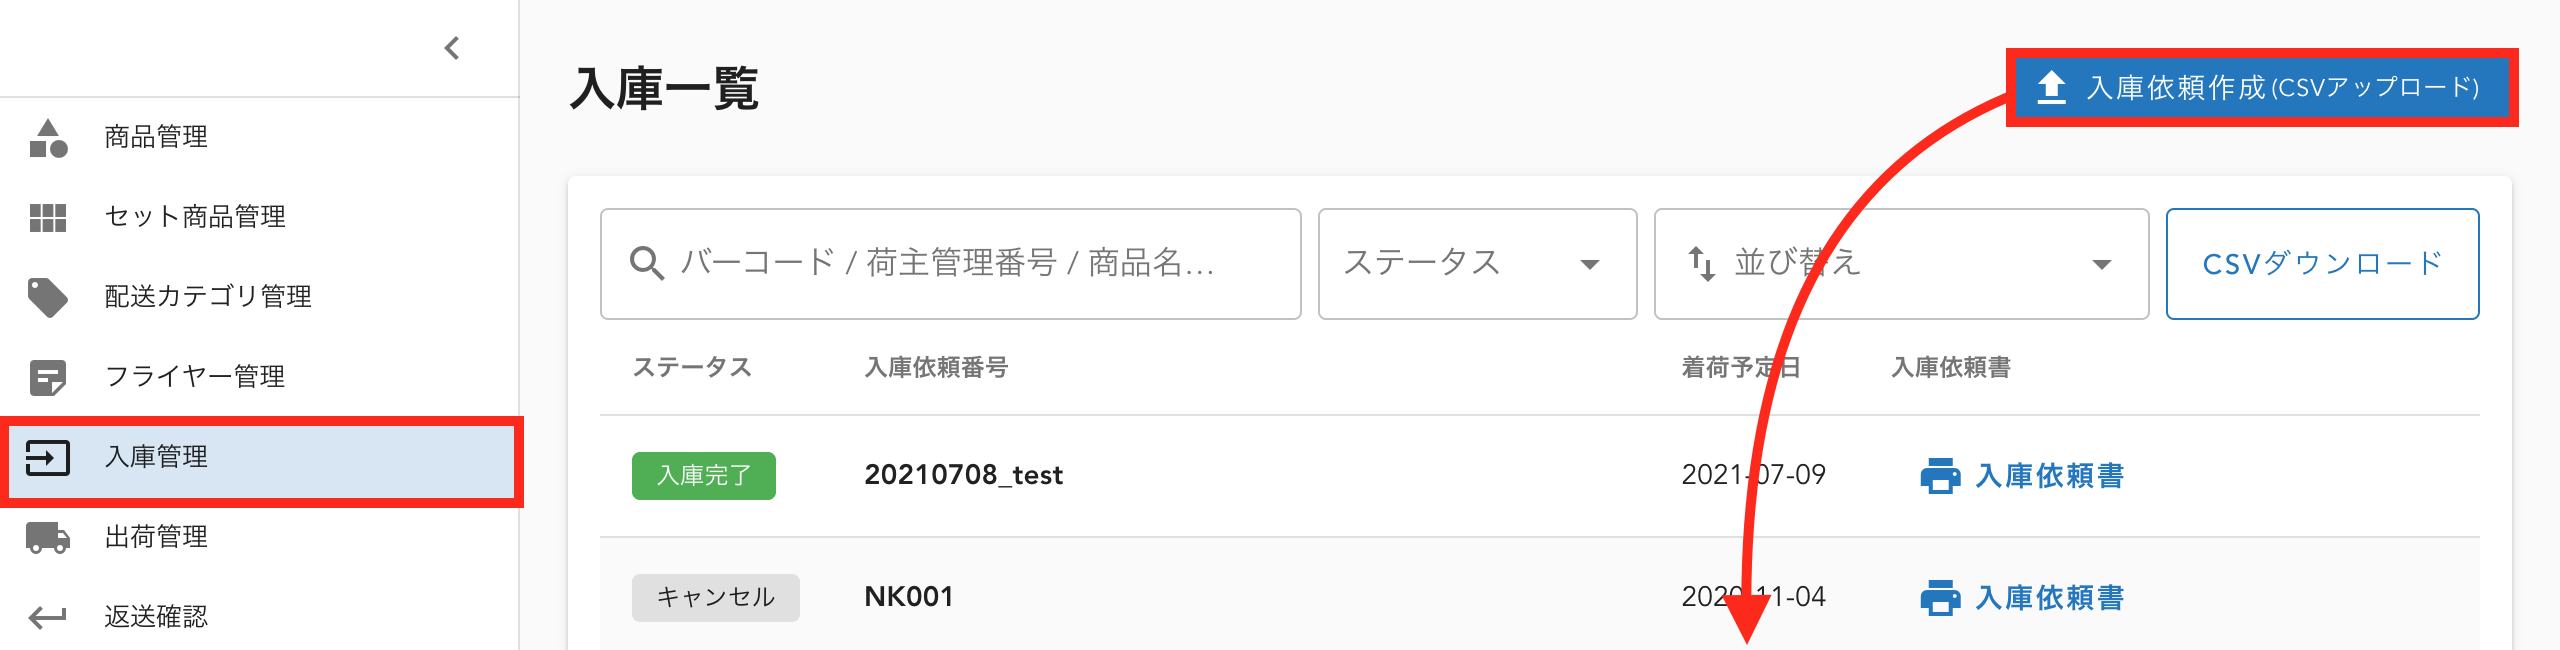Select the 商品管理 icon in the sidebar
The image size is (2560, 650).
coord(48,138)
